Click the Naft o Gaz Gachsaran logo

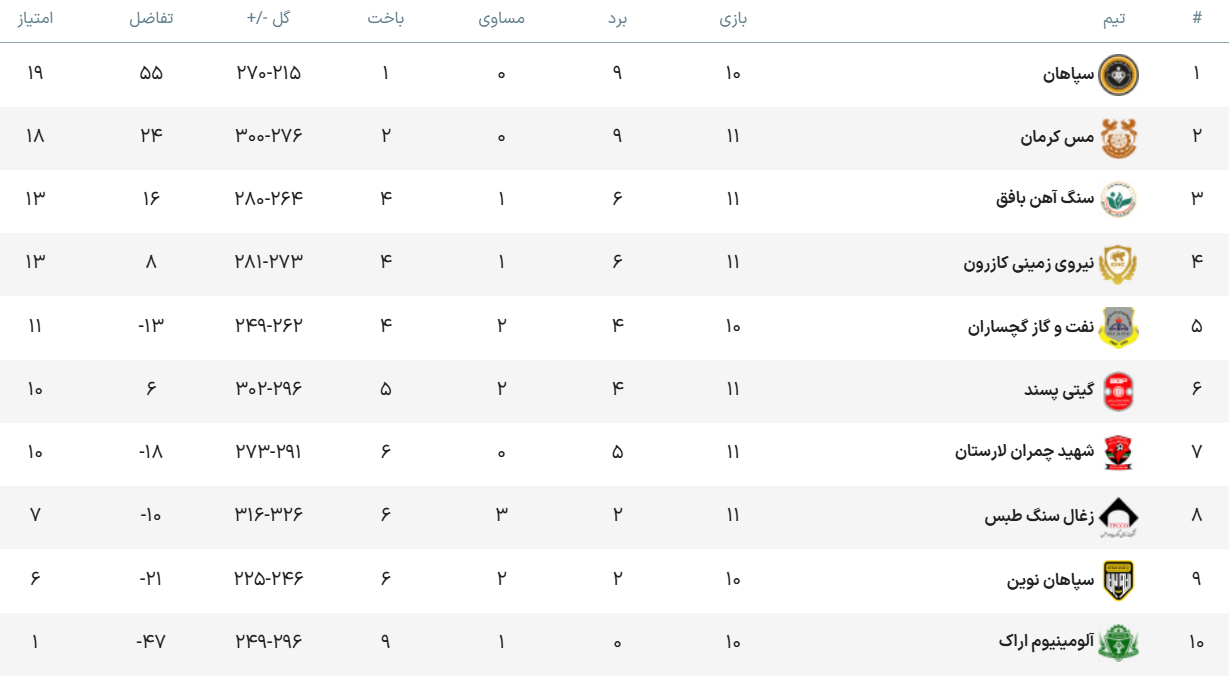(1118, 327)
